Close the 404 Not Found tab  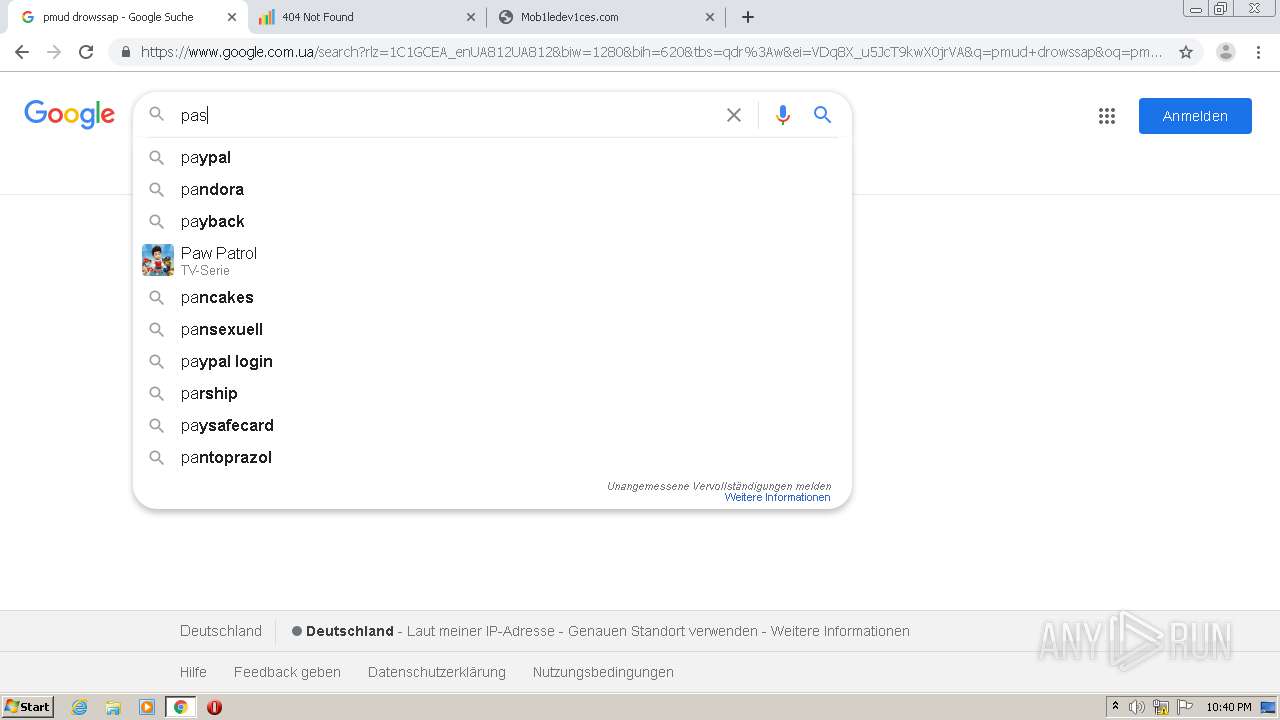click(472, 17)
